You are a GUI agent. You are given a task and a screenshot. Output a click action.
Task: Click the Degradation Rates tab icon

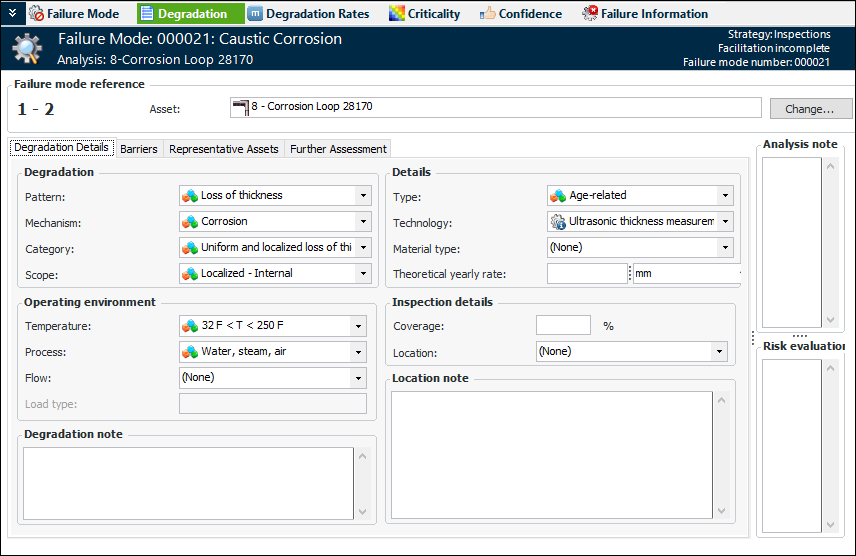coord(255,14)
